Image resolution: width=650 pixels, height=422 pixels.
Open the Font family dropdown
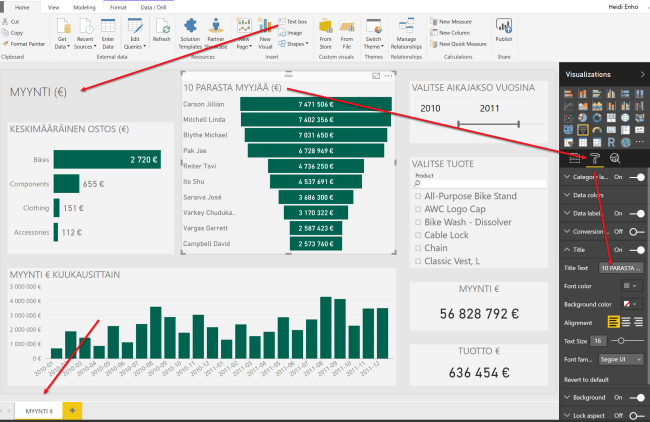[x=623, y=359]
